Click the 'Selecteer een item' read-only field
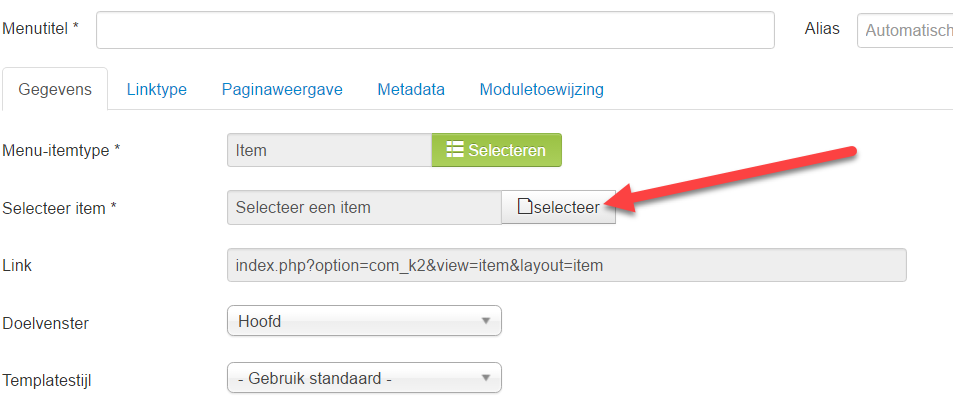Screen dimensions: 953x414 click(x=364, y=207)
